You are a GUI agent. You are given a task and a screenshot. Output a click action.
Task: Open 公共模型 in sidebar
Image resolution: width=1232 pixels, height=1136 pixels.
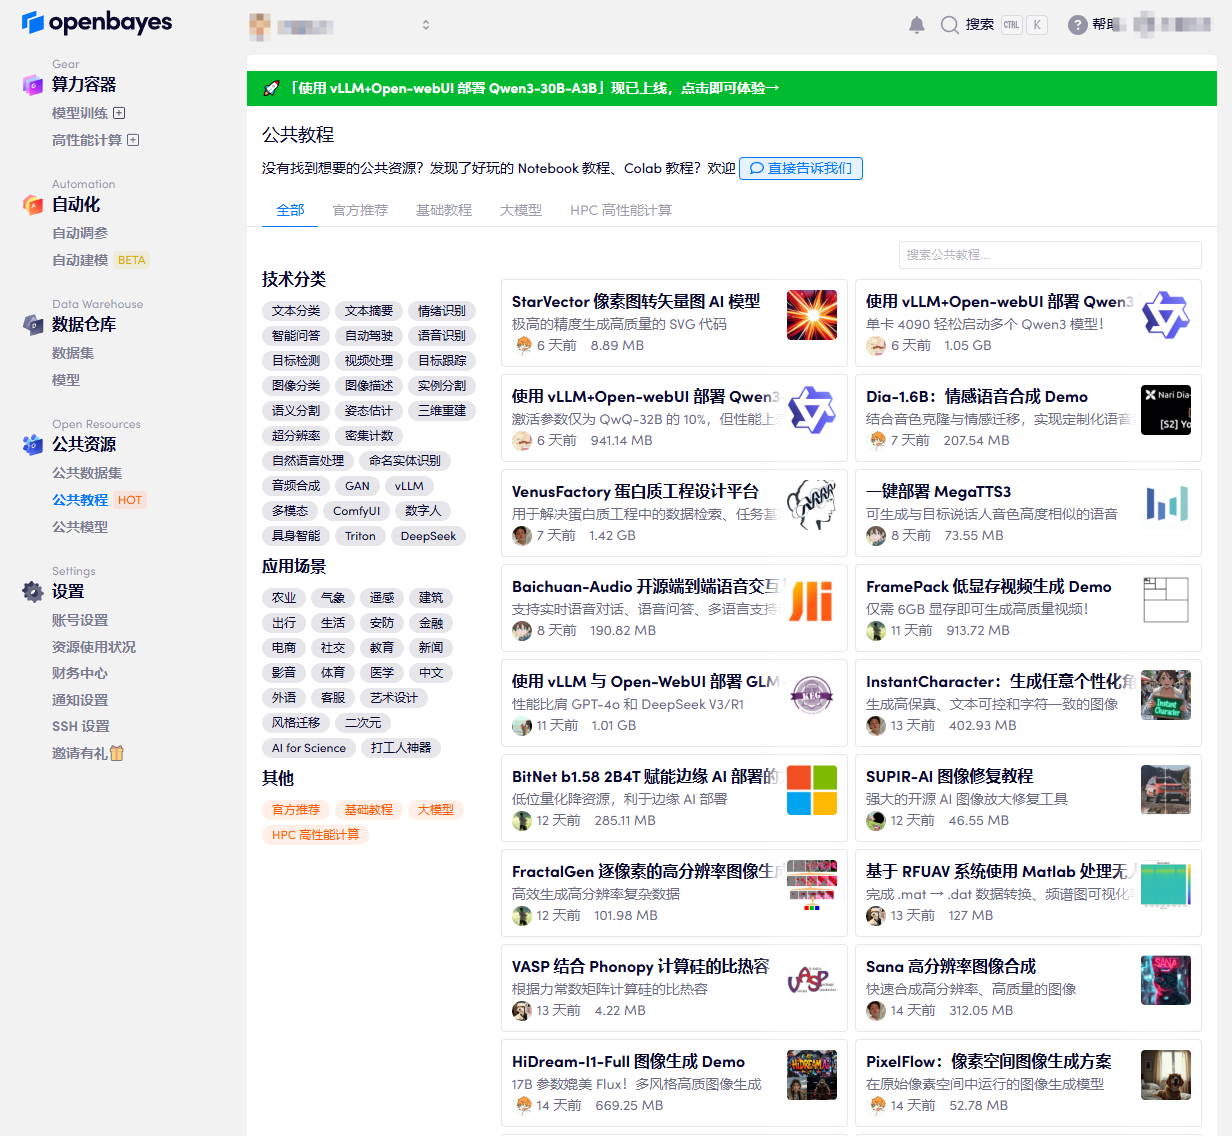click(x=80, y=527)
